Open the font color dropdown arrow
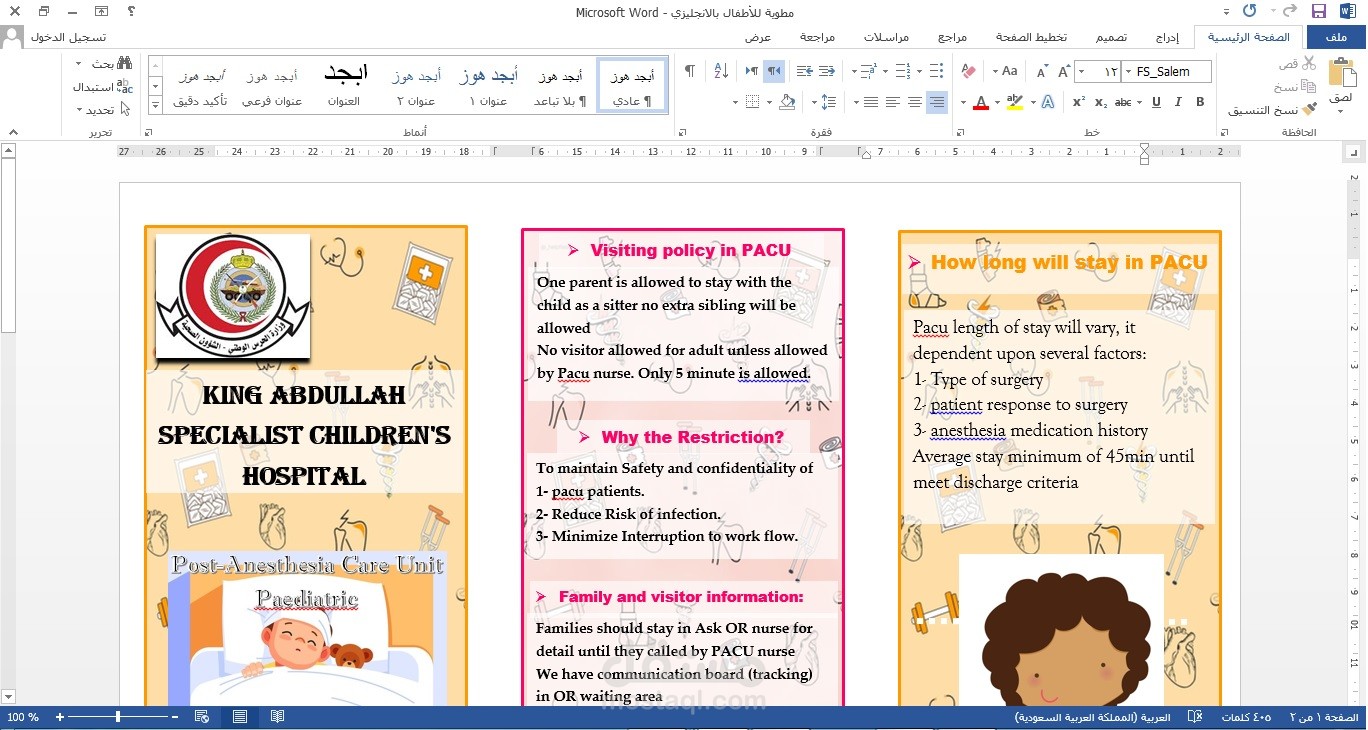The height and width of the screenshot is (730, 1368). pyautogui.click(x=963, y=102)
